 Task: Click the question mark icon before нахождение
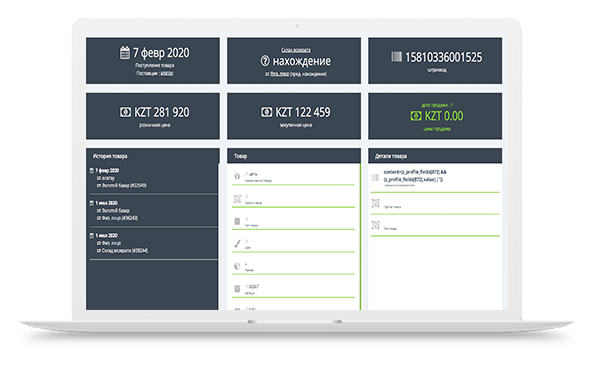[265, 61]
